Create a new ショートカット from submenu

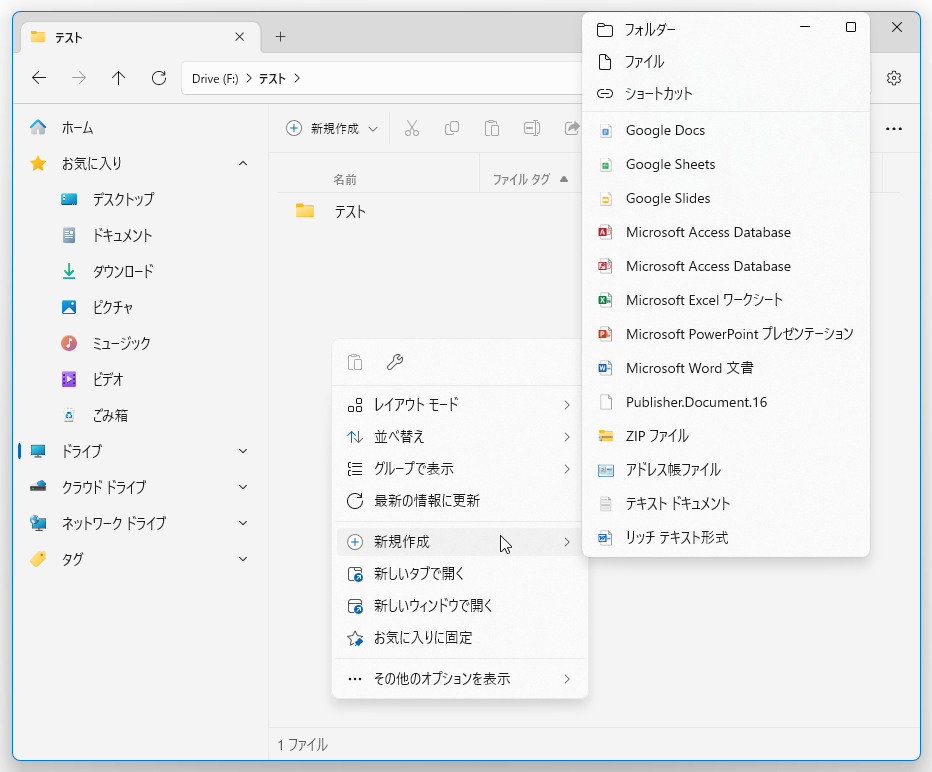pyautogui.click(x=726, y=94)
